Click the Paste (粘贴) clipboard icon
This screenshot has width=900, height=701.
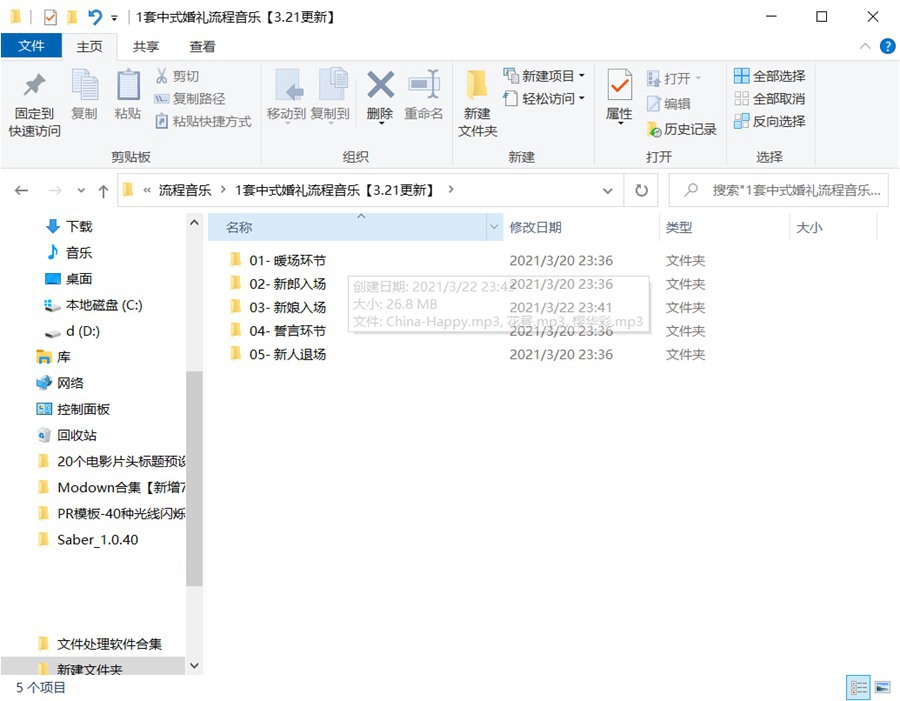pos(128,85)
